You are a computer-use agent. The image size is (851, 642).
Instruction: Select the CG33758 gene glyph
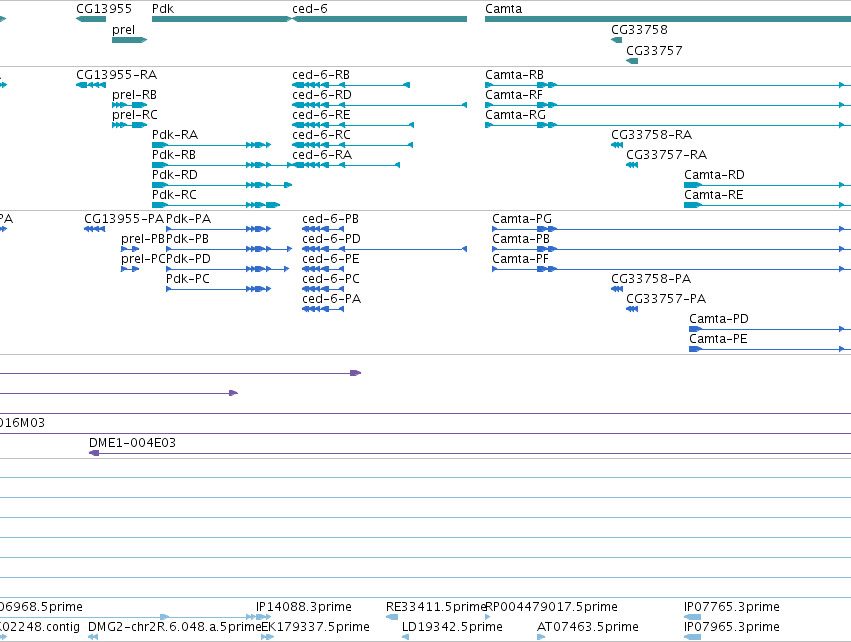617,40
